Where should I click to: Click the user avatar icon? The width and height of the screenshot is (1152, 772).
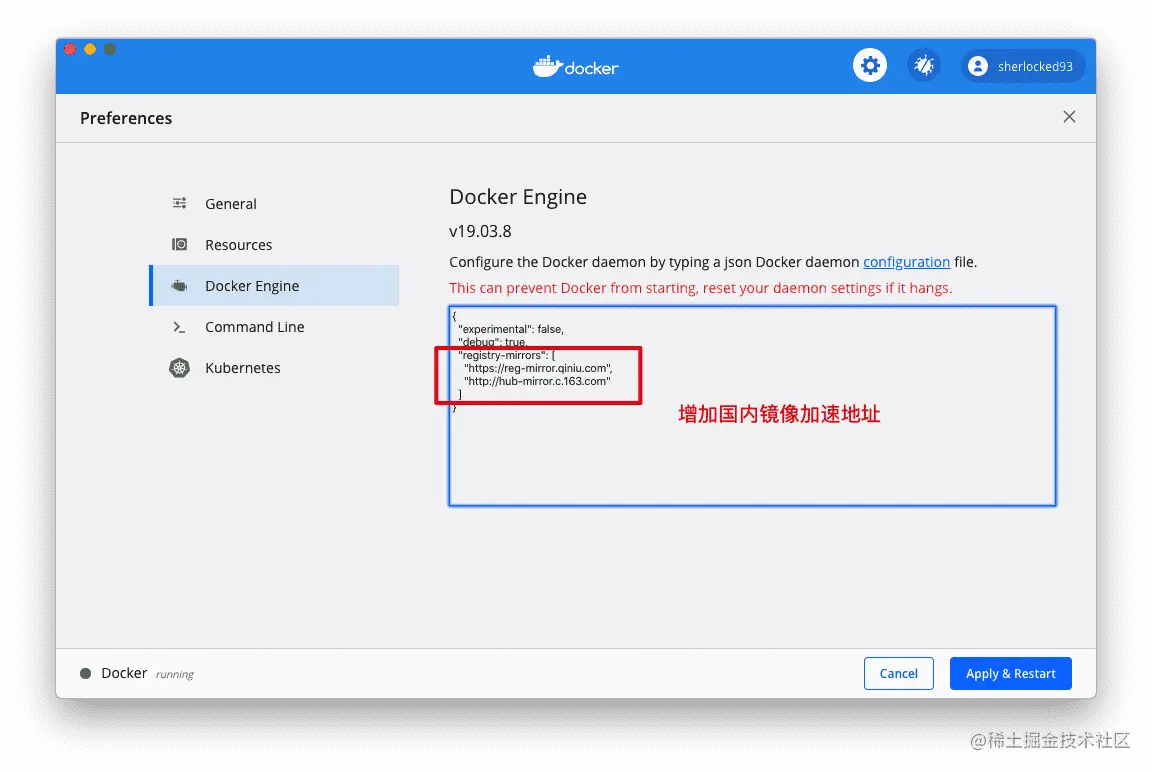[x=978, y=66]
